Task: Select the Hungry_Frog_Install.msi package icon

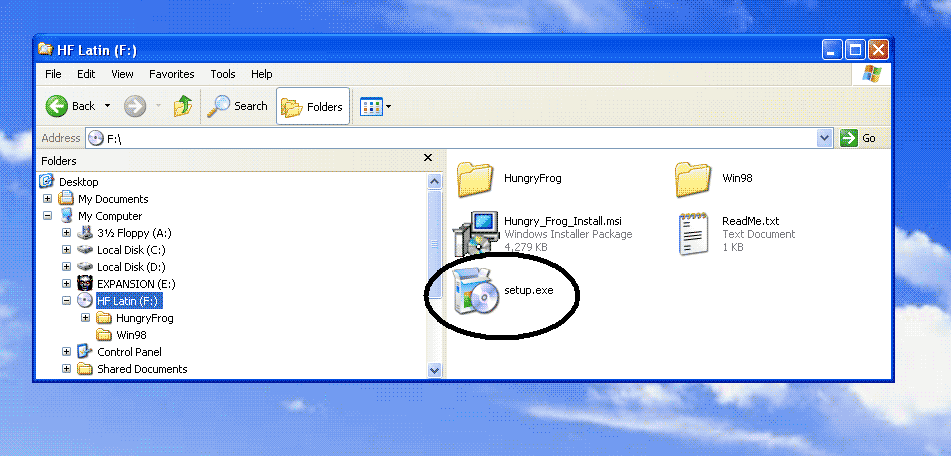Action: [x=475, y=233]
